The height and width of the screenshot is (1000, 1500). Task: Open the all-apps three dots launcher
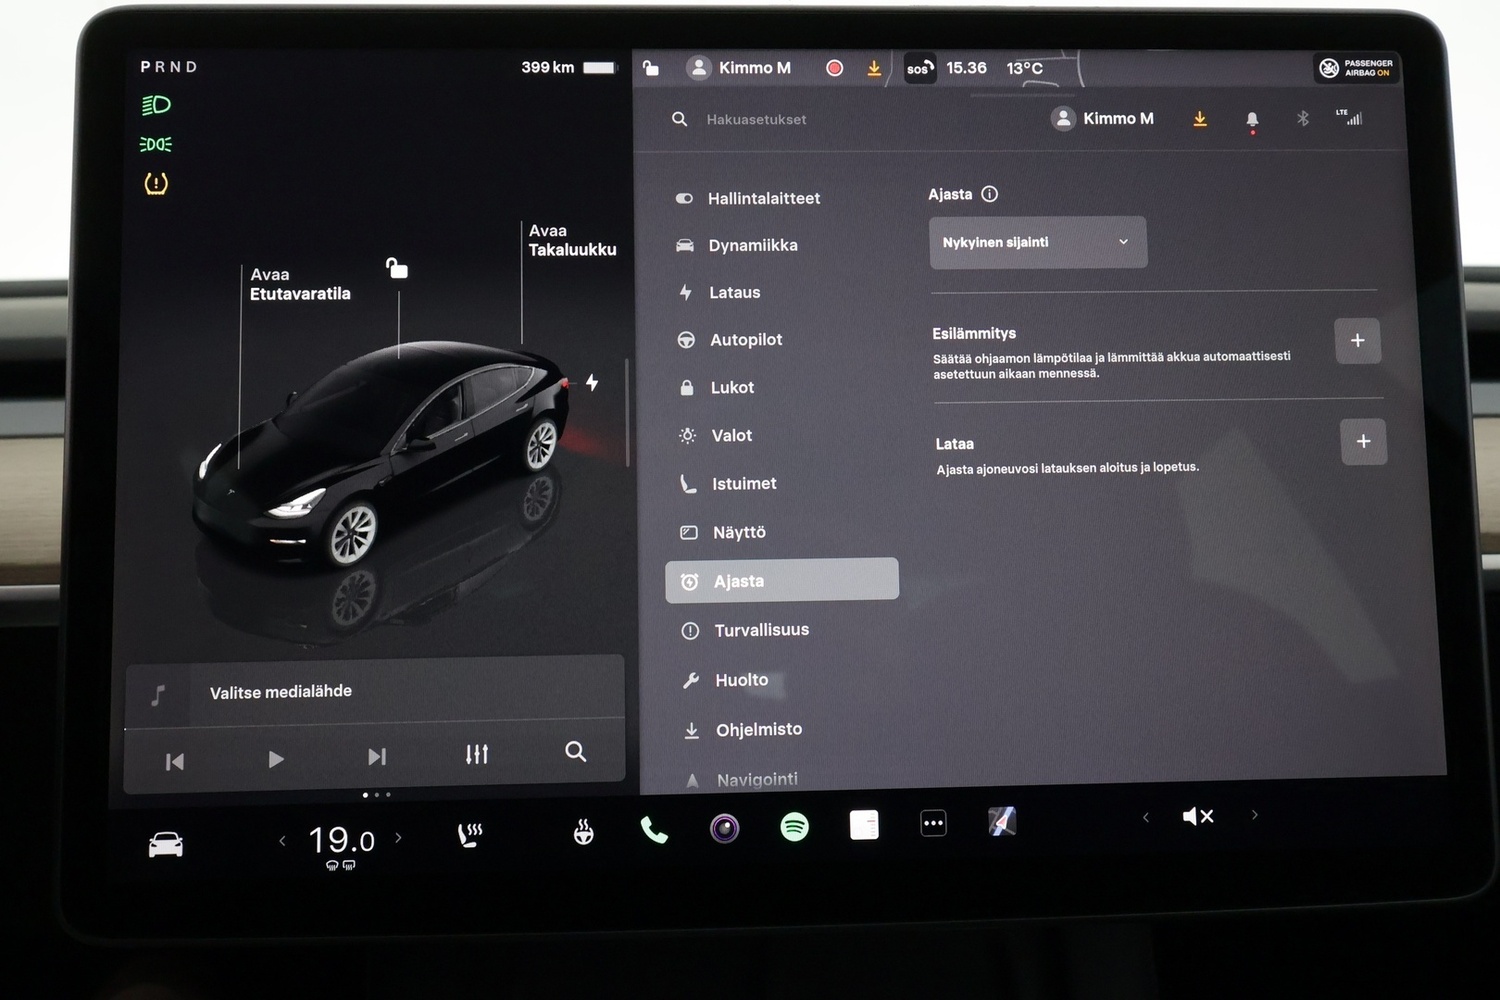click(x=933, y=824)
